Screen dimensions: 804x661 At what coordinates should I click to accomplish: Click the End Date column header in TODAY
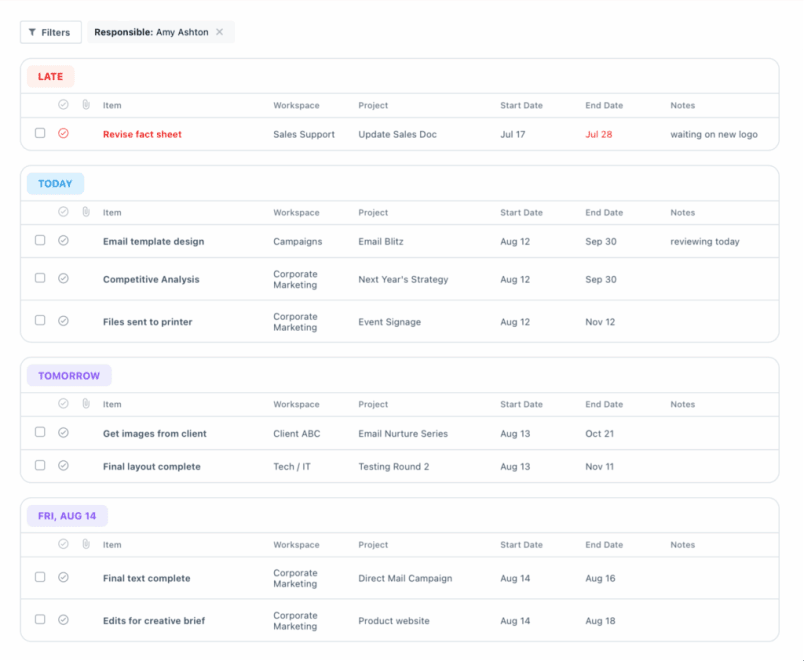[603, 212]
